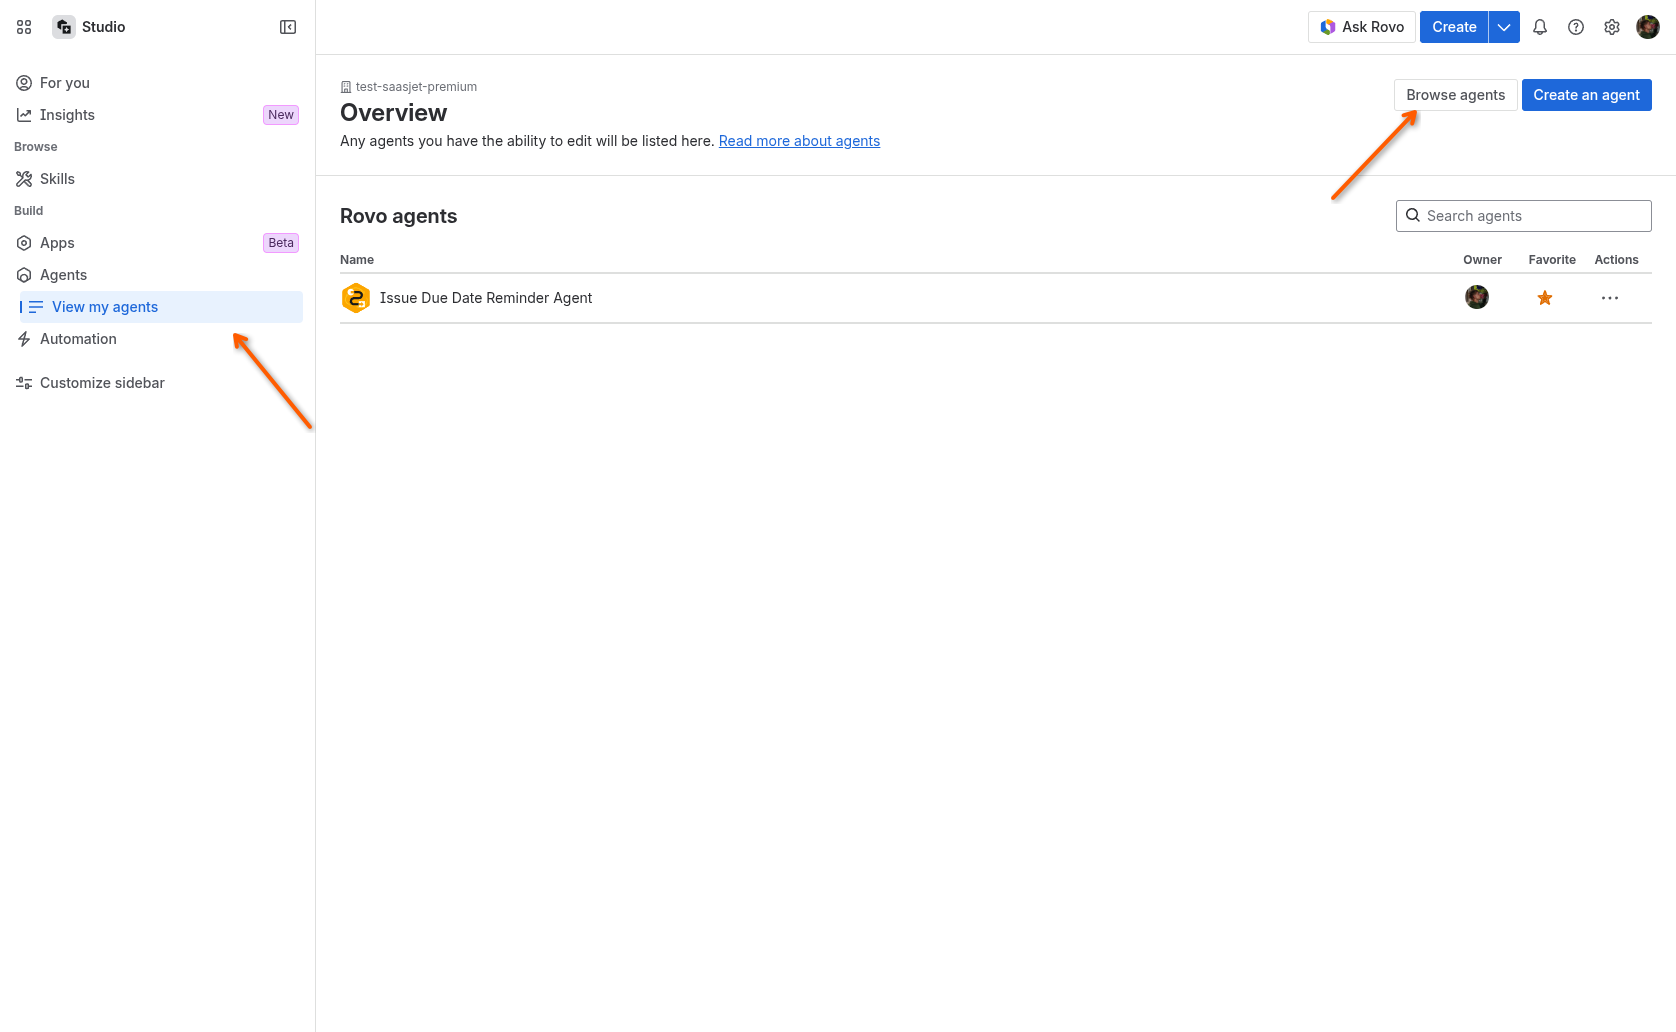Open Automation in the sidebar
The width and height of the screenshot is (1676, 1032).
click(x=78, y=339)
